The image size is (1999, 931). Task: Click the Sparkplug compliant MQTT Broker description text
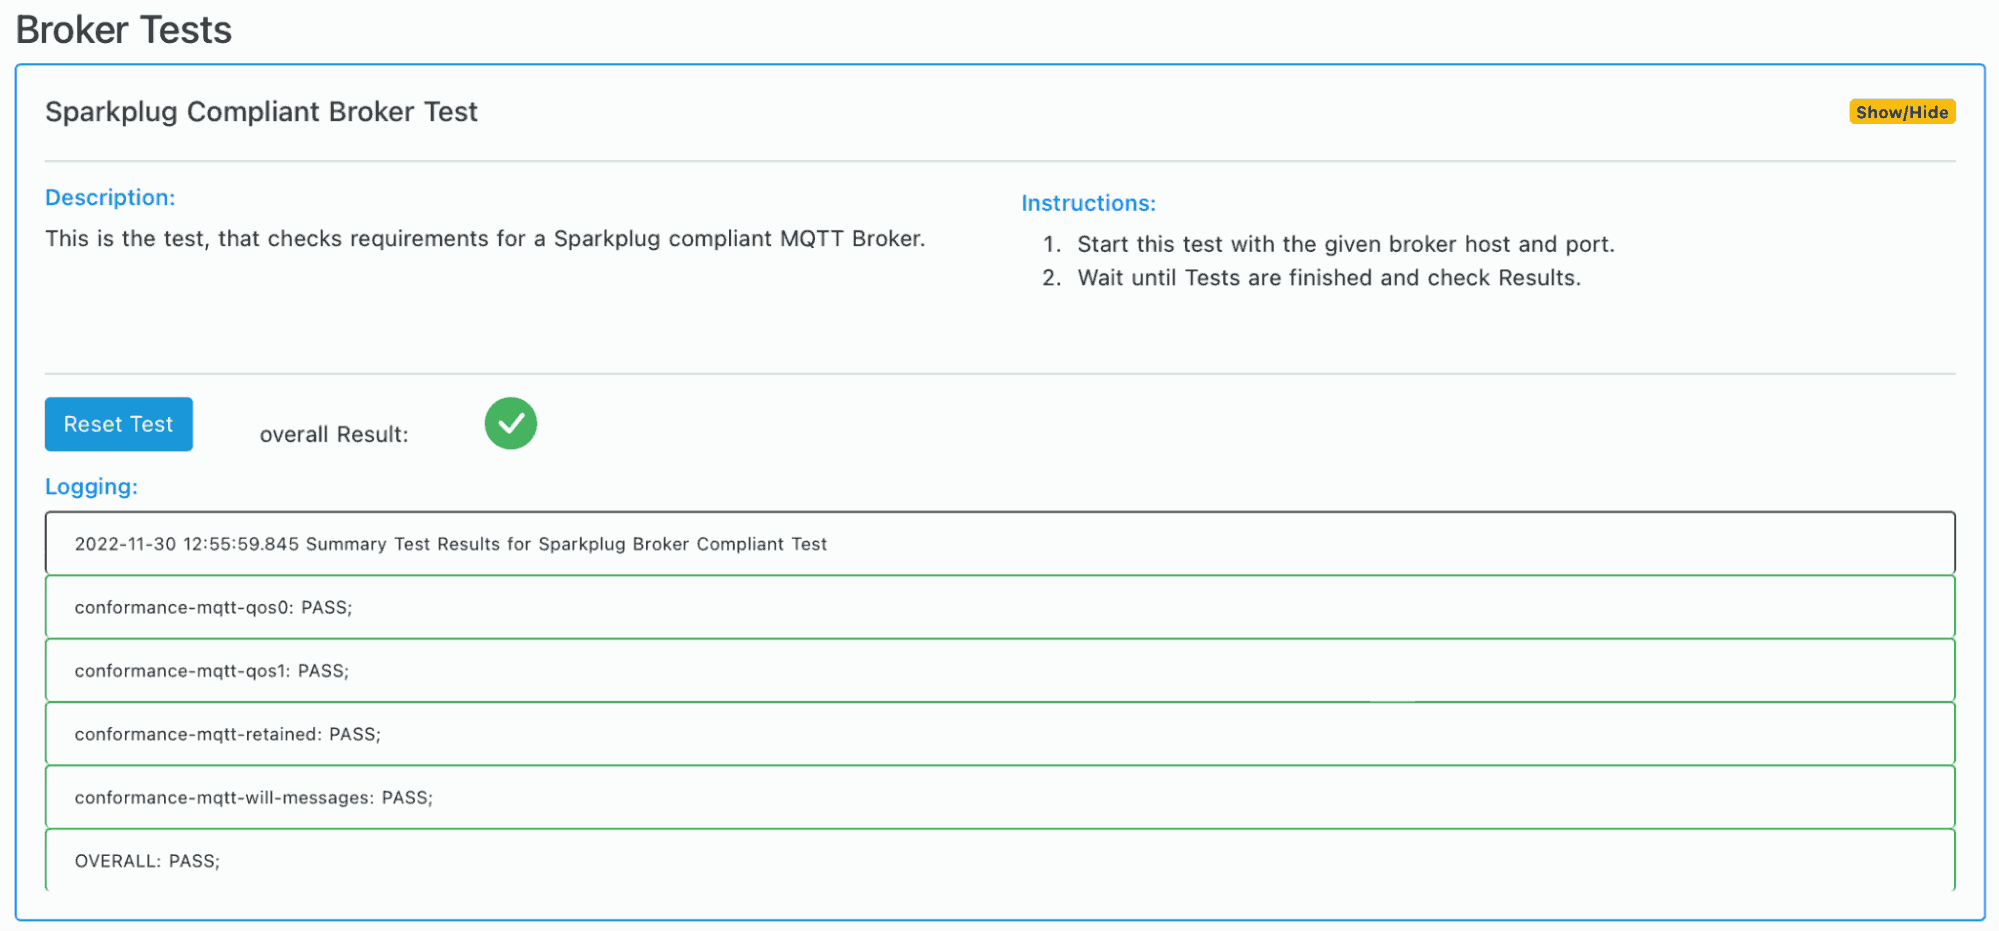[x=485, y=239]
